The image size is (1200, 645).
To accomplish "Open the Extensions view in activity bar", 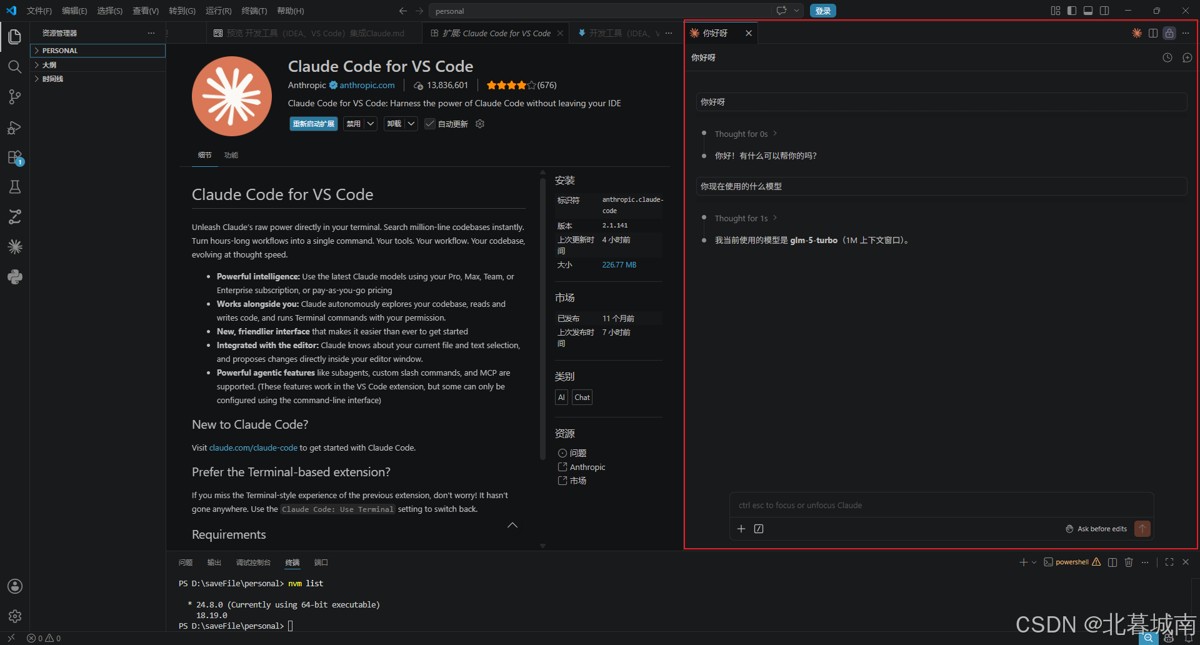I will [14, 157].
